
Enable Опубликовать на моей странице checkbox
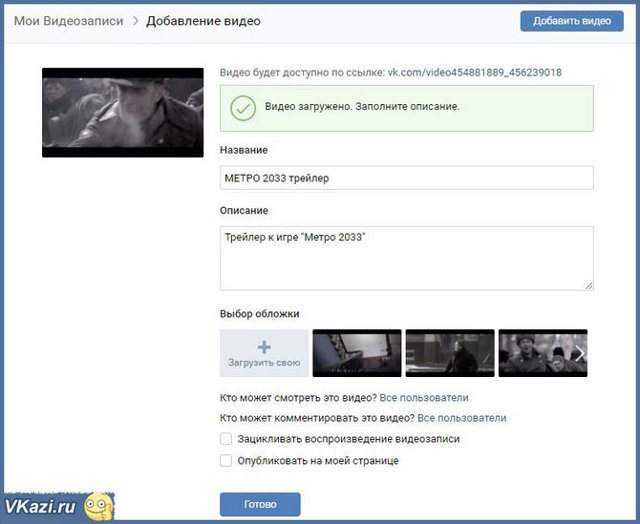[x=226, y=461]
